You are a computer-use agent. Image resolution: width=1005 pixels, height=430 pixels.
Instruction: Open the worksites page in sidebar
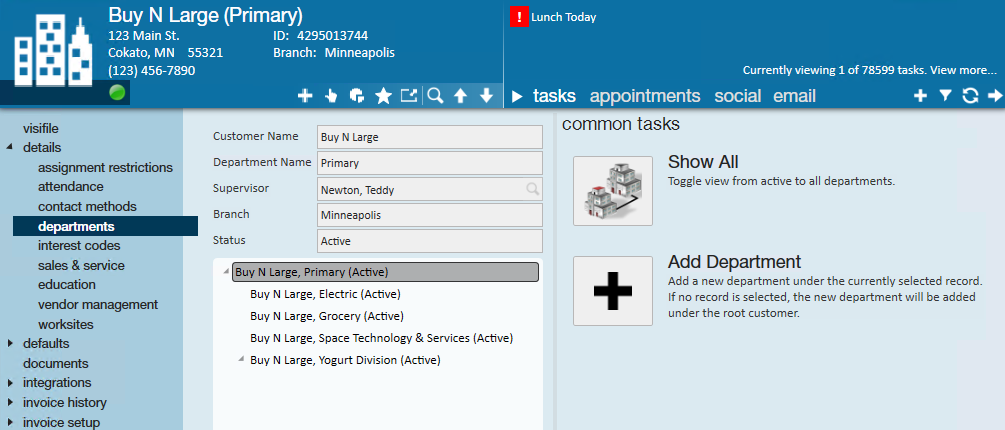click(65, 324)
